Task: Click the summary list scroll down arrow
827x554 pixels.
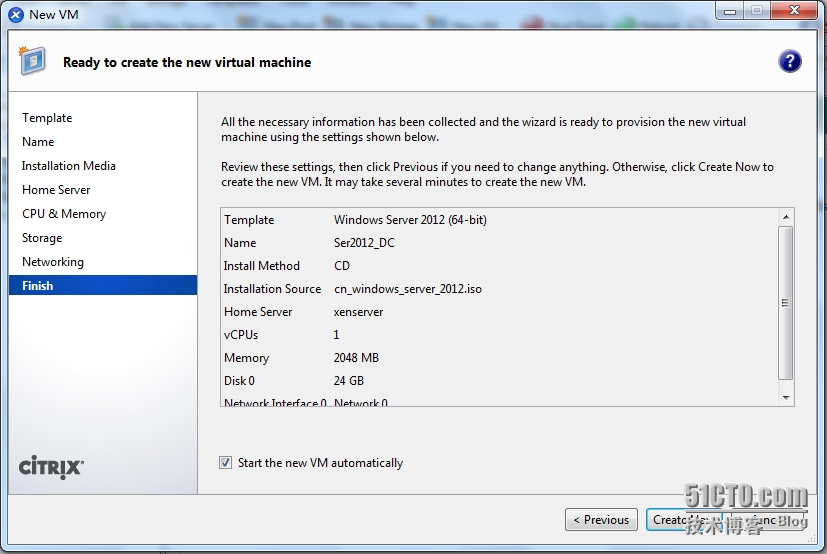Action: point(786,397)
